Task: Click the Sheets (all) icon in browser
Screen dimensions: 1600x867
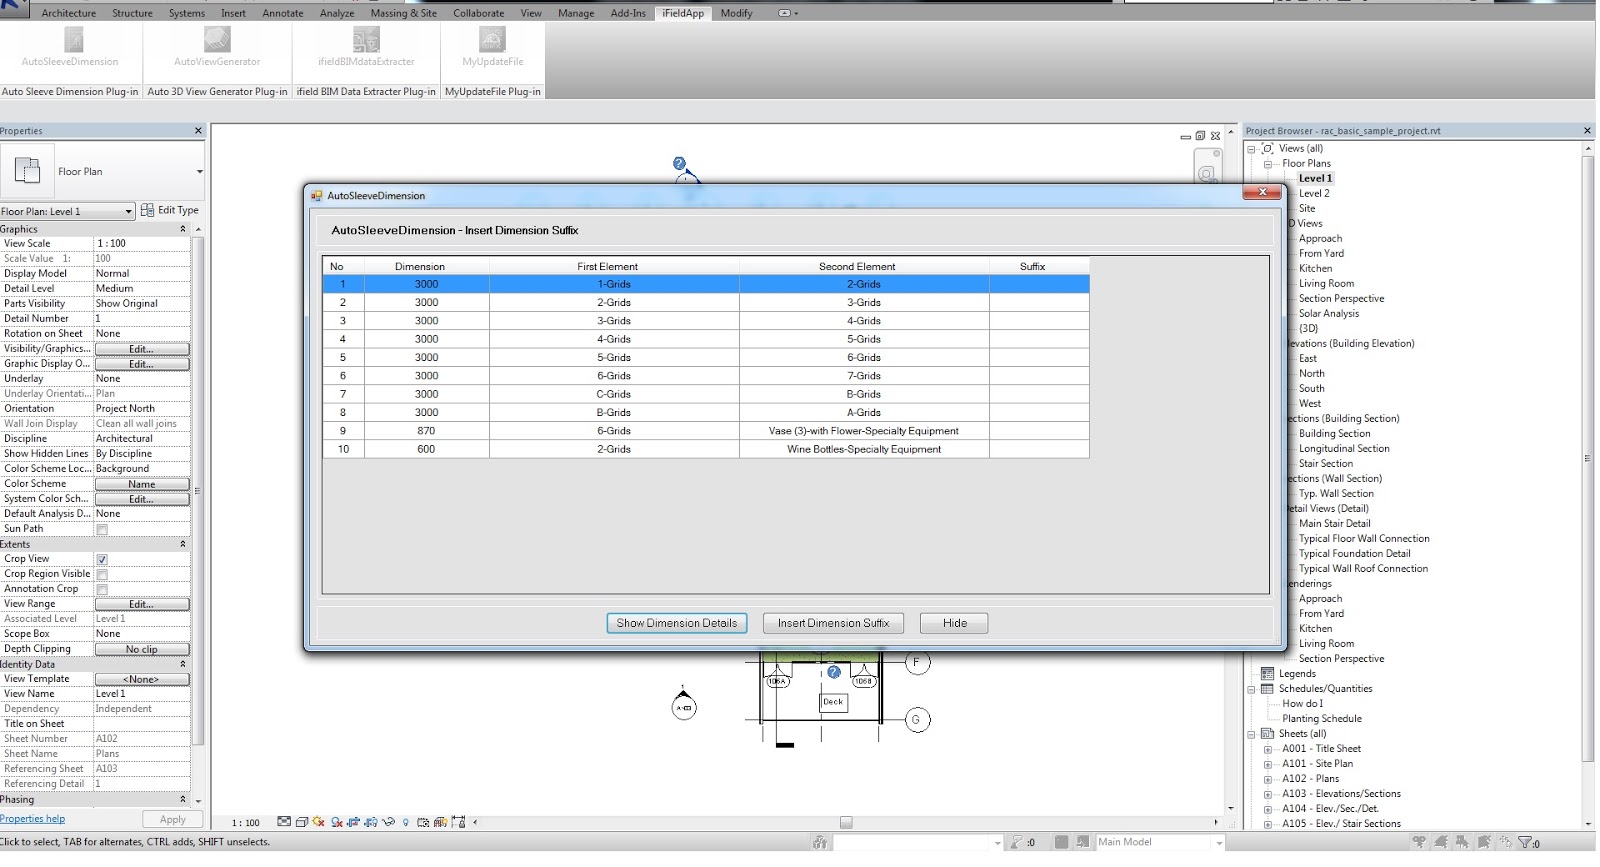Action: (x=1267, y=733)
